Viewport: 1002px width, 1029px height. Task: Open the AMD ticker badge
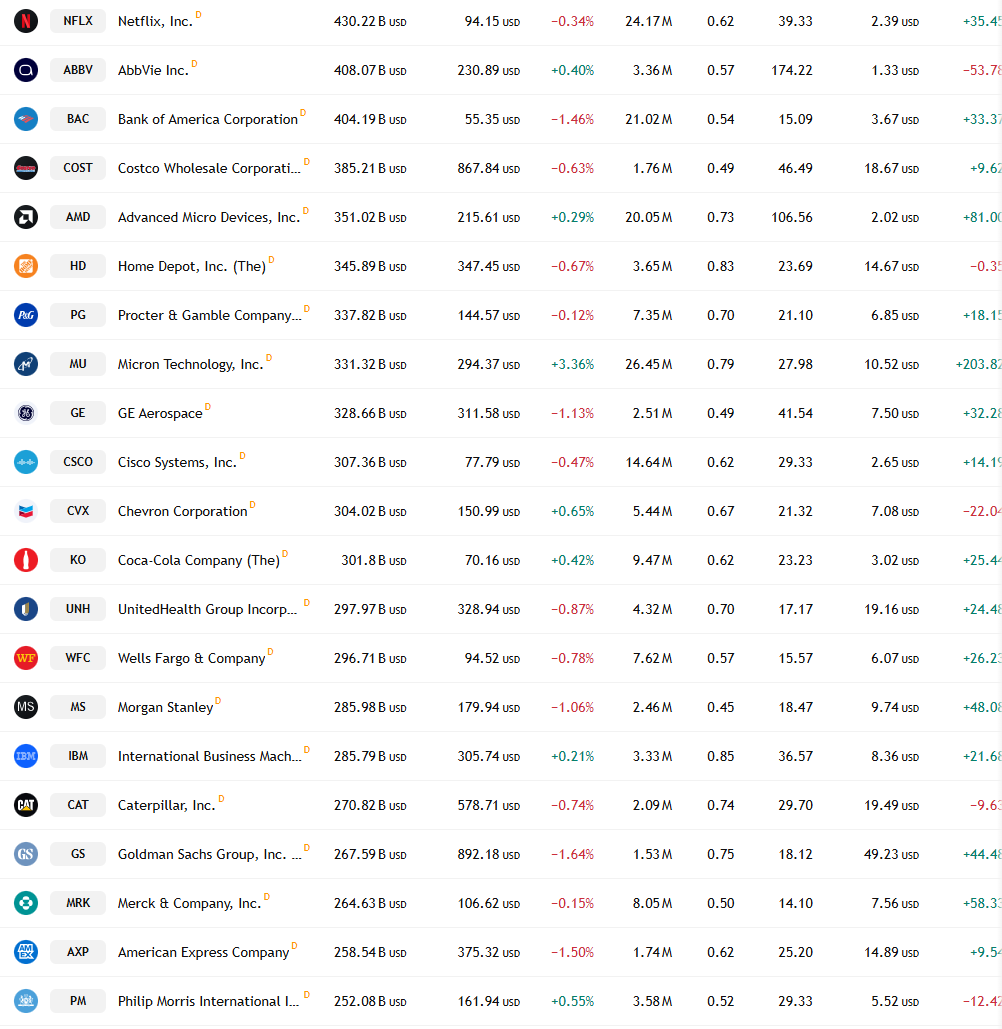(x=78, y=217)
